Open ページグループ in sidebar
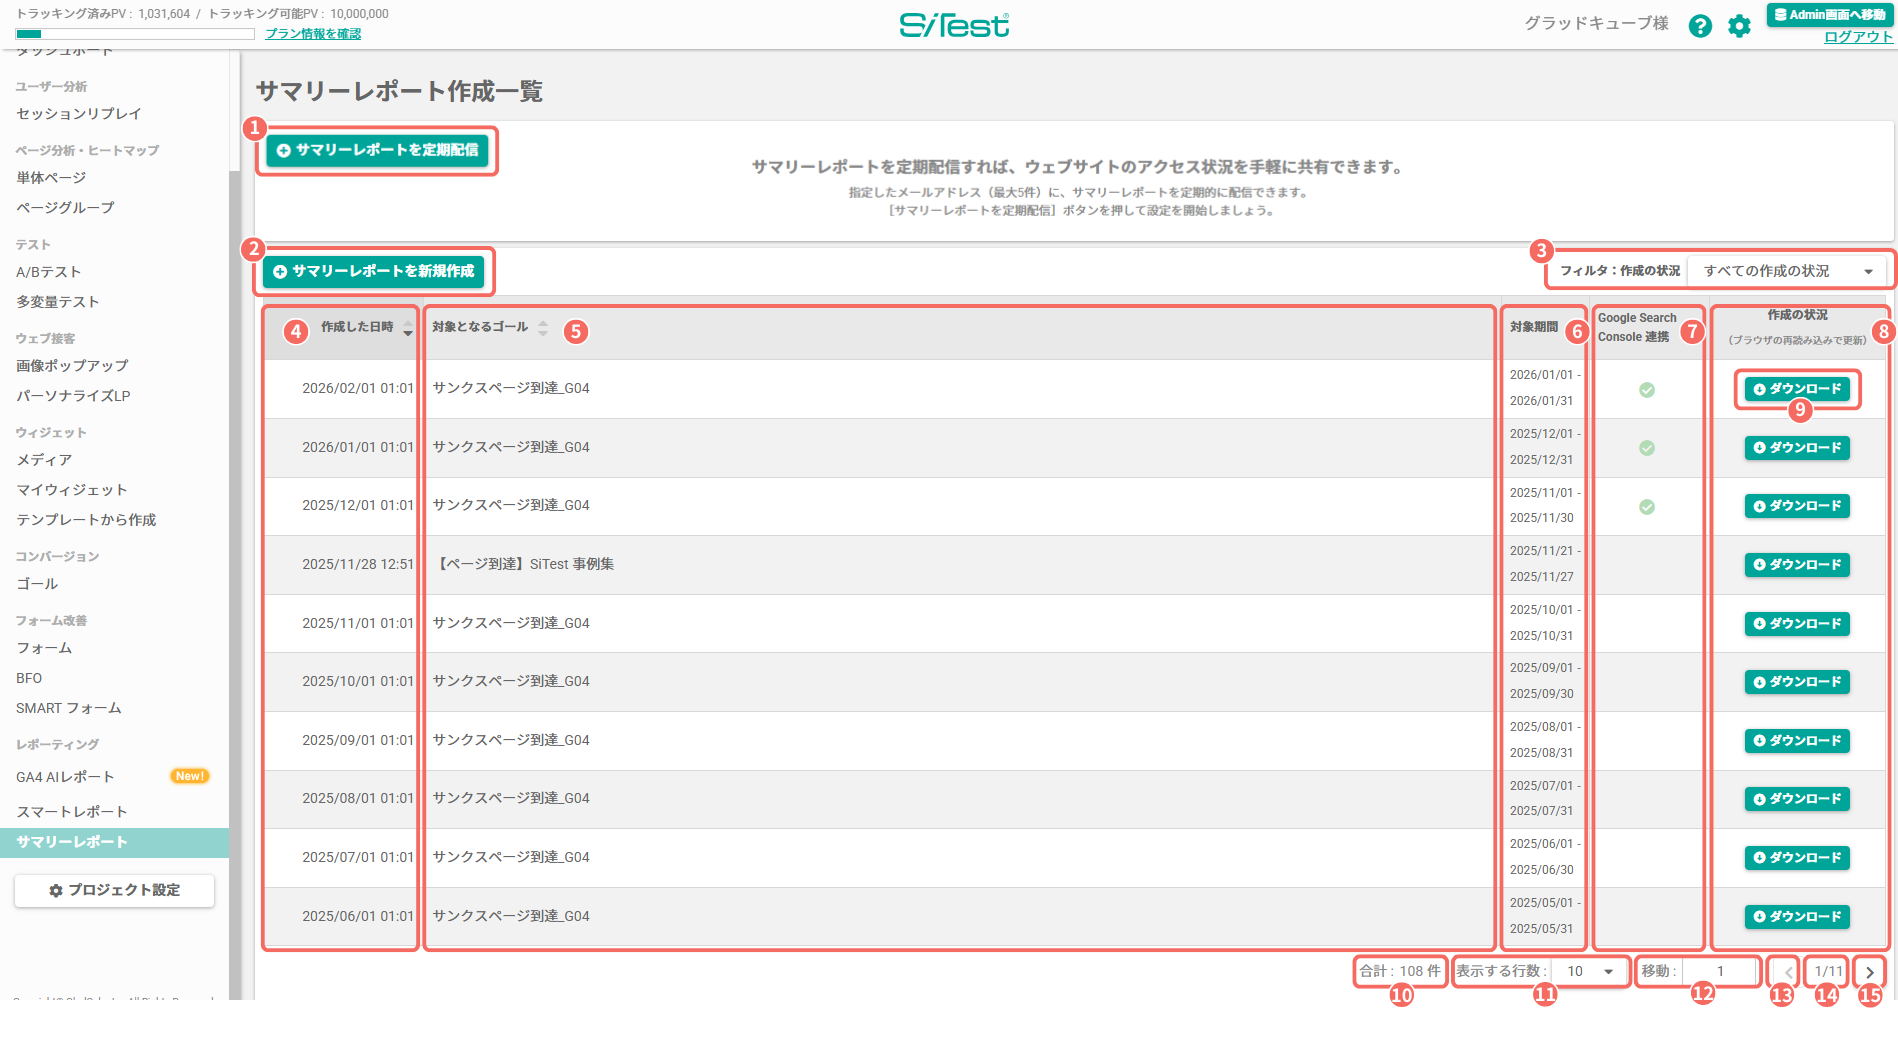 [x=65, y=208]
